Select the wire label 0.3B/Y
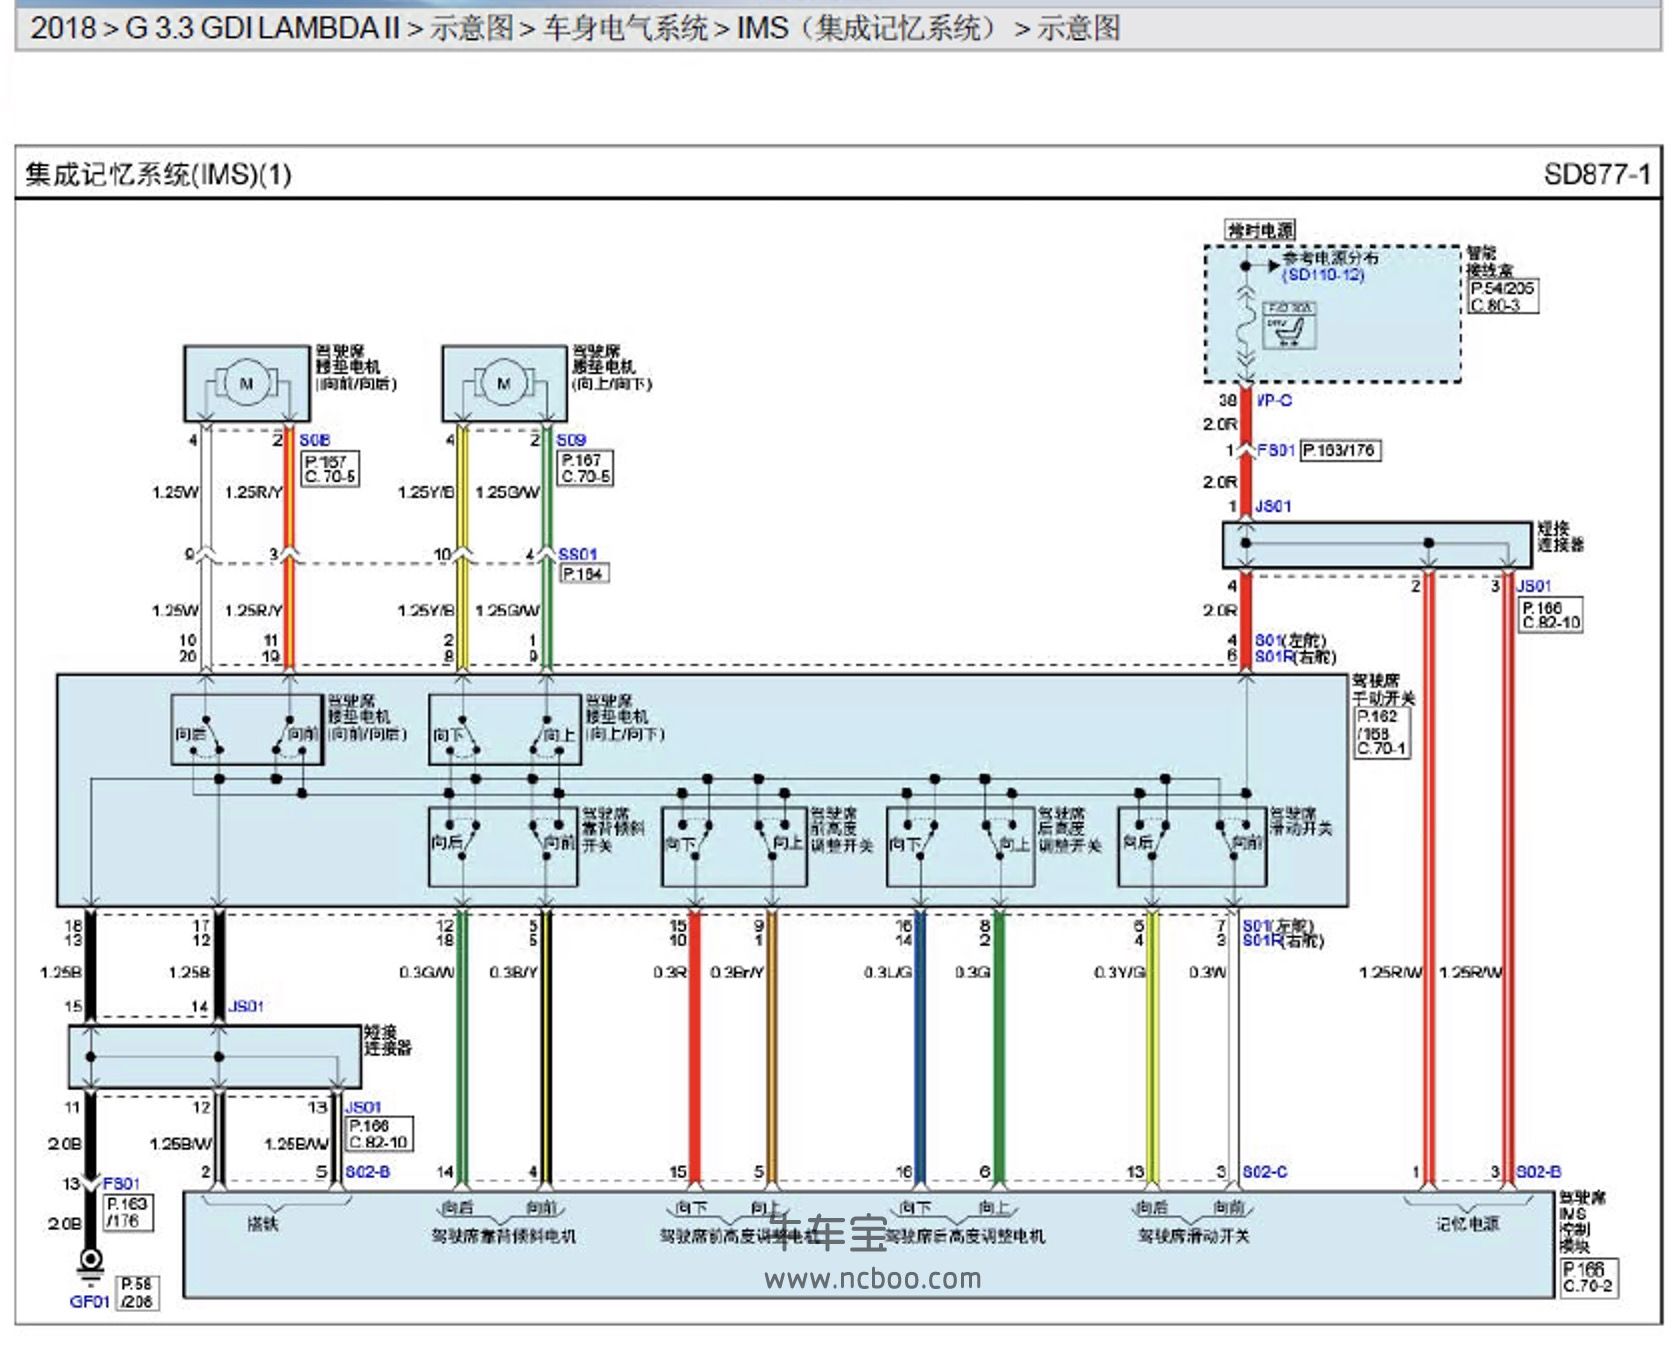Image resolution: width=1680 pixels, height=1350 pixels. point(513,972)
